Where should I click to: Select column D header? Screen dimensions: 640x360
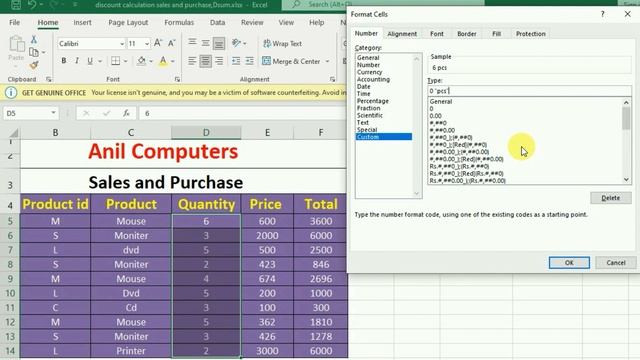[x=206, y=132]
